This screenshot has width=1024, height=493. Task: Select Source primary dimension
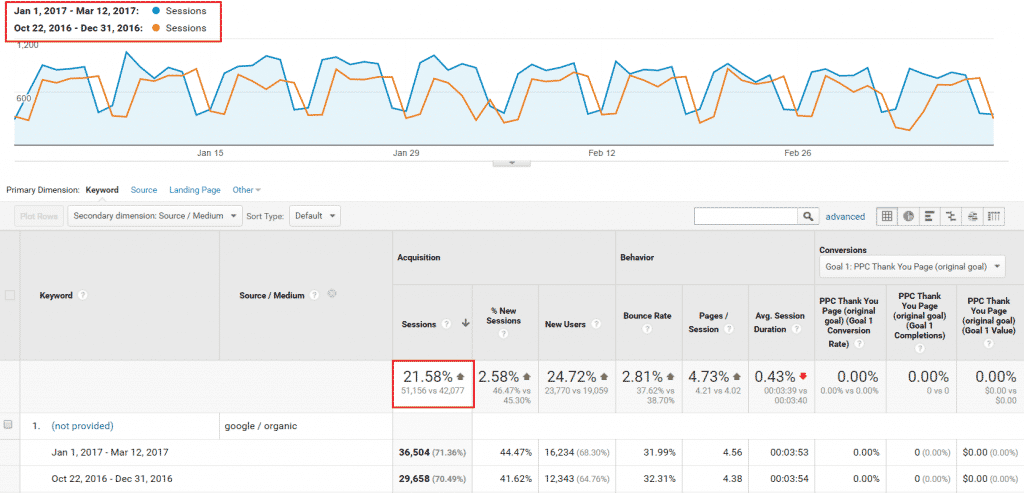click(x=144, y=190)
